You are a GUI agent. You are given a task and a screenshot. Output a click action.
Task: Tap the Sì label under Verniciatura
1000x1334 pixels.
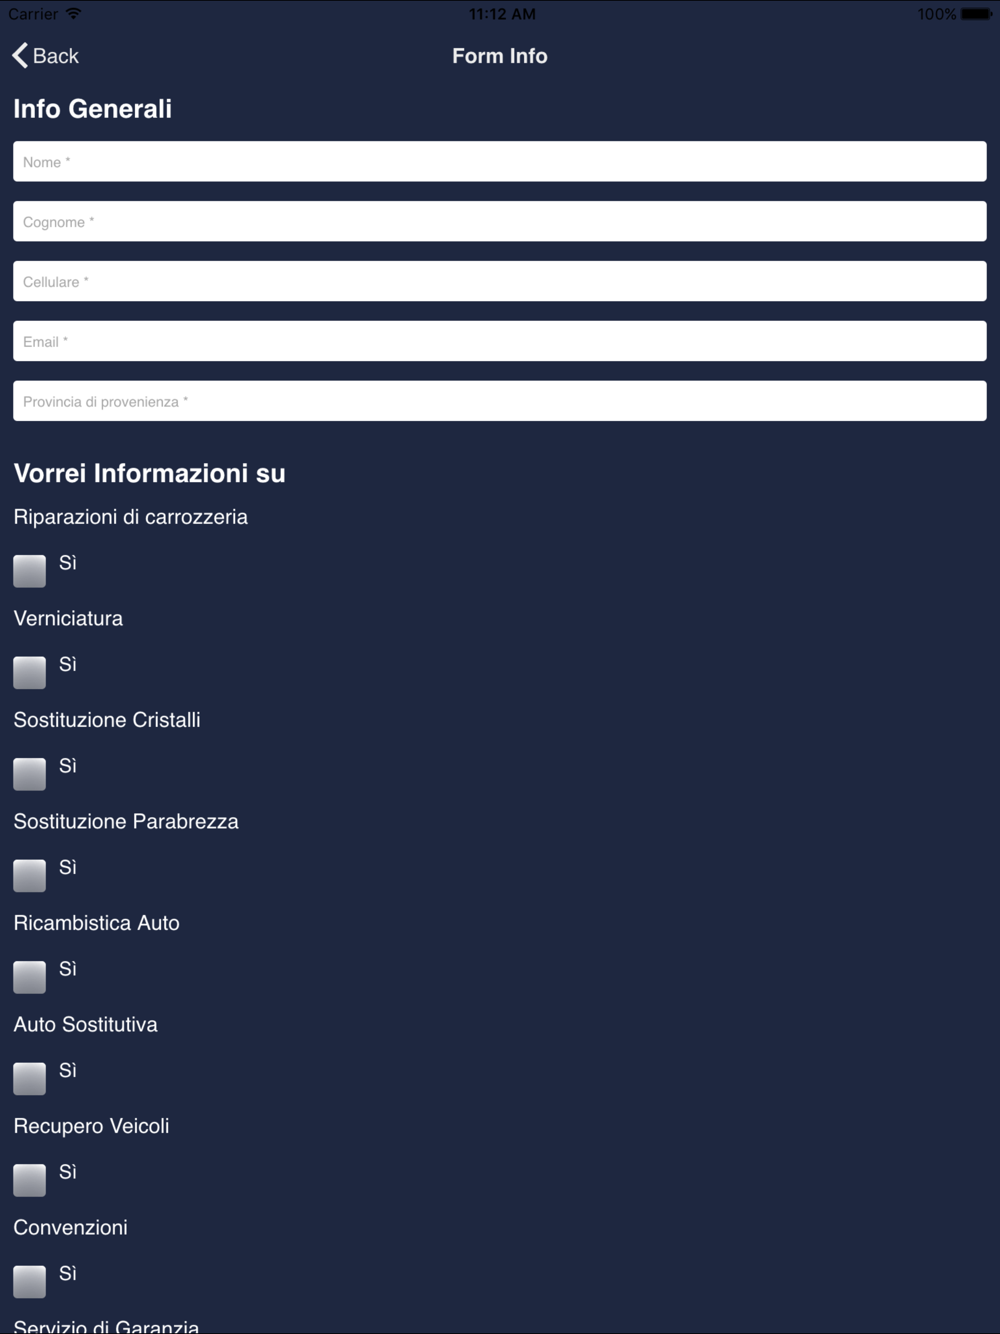(x=68, y=665)
